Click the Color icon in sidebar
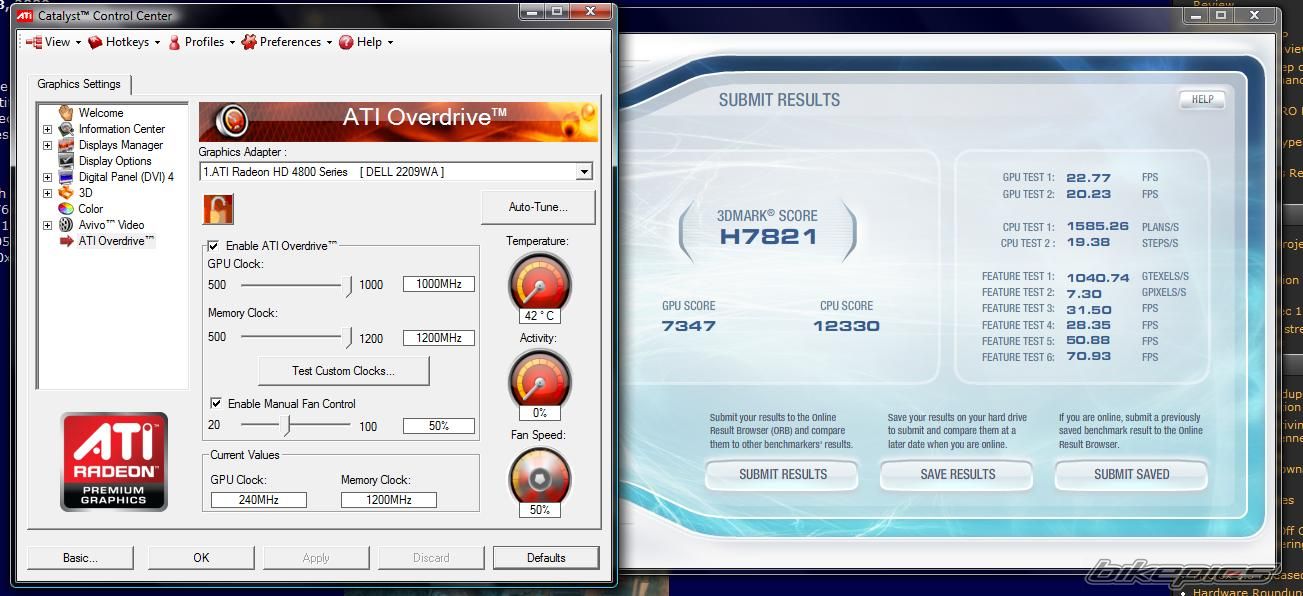1303x596 pixels. click(66, 209)
